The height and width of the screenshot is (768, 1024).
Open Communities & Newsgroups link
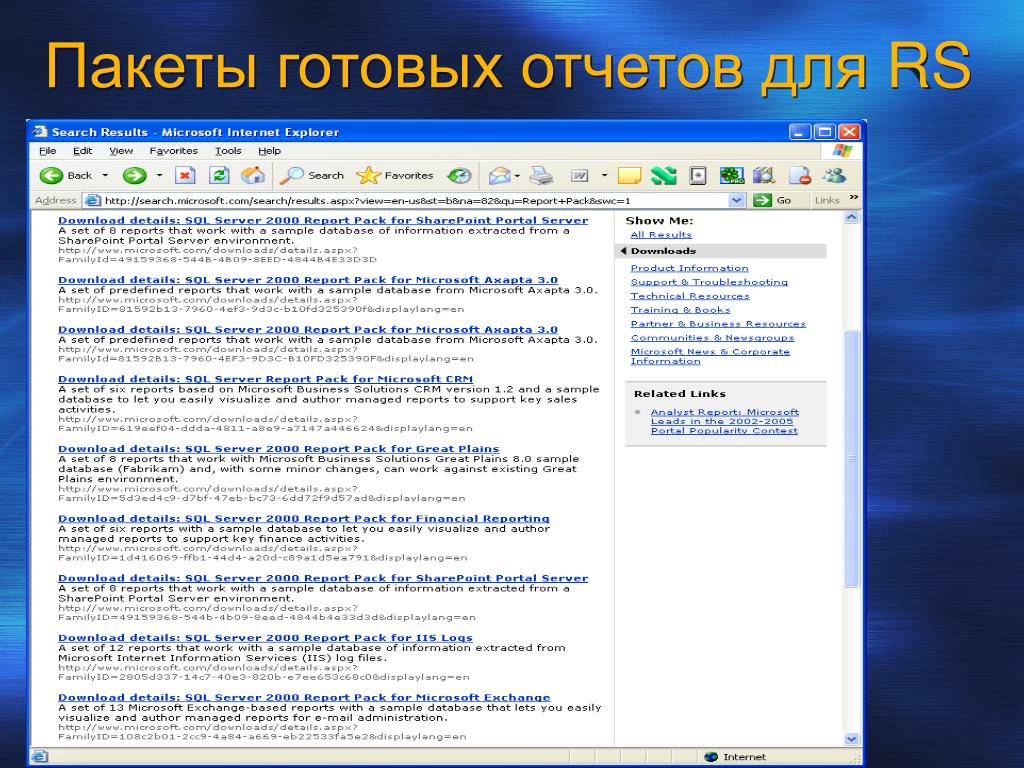712,338
